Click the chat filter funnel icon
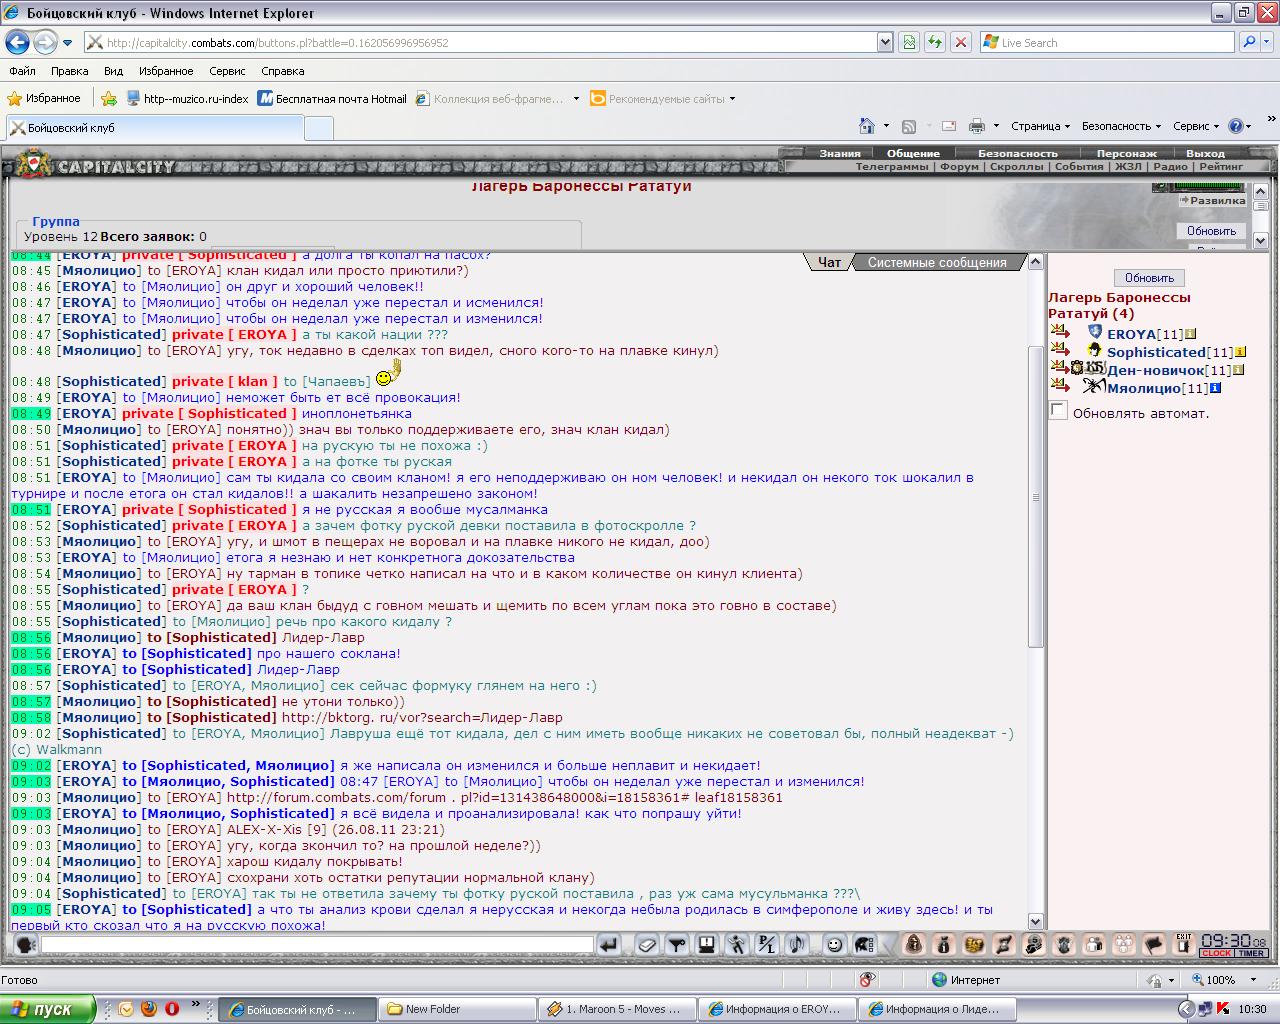Screen dimensions: 1280x1024 pos(677,944)
